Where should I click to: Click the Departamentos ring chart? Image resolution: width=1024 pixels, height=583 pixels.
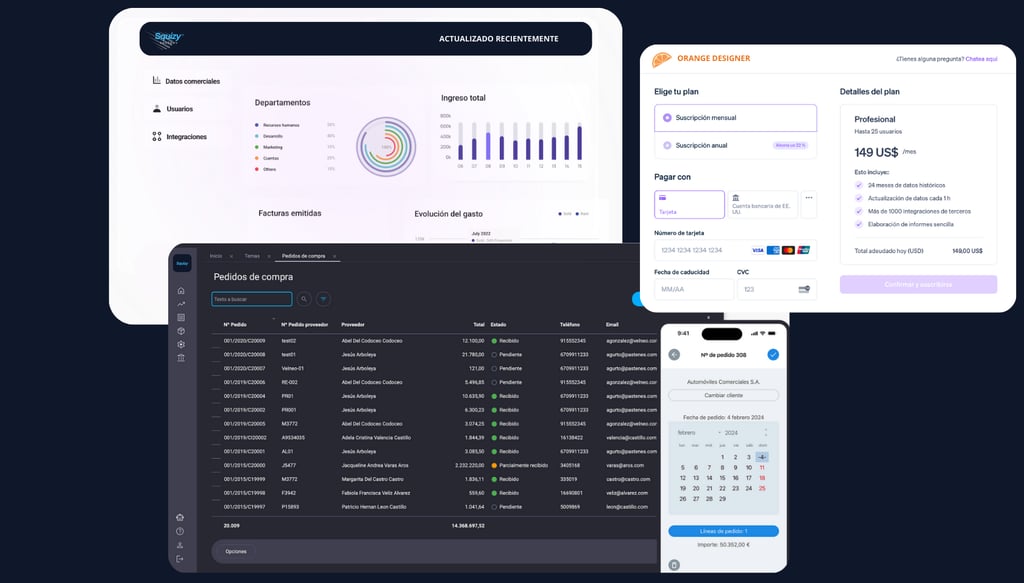point(386,146)
